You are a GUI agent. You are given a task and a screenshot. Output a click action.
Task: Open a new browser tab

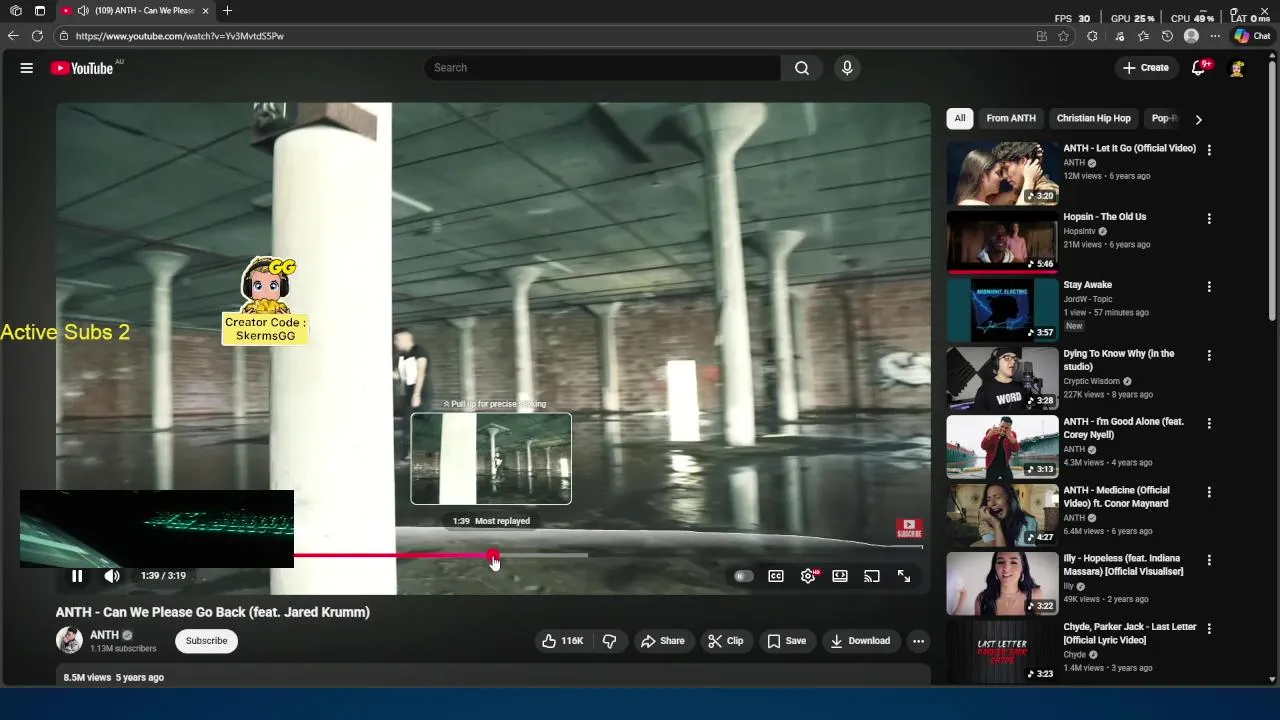coord(227,11)
